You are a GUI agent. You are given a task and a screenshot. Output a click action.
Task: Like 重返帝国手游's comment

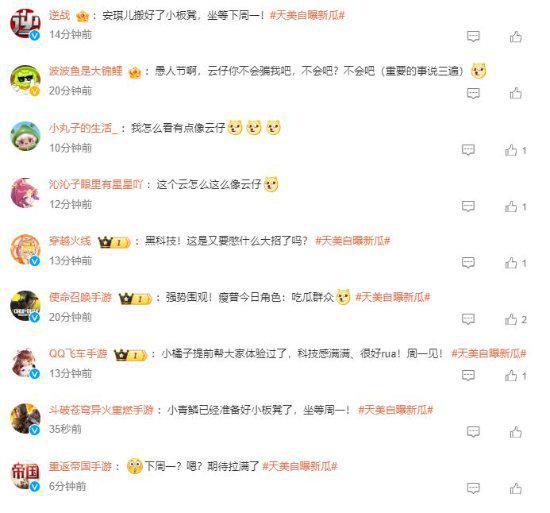516,488
